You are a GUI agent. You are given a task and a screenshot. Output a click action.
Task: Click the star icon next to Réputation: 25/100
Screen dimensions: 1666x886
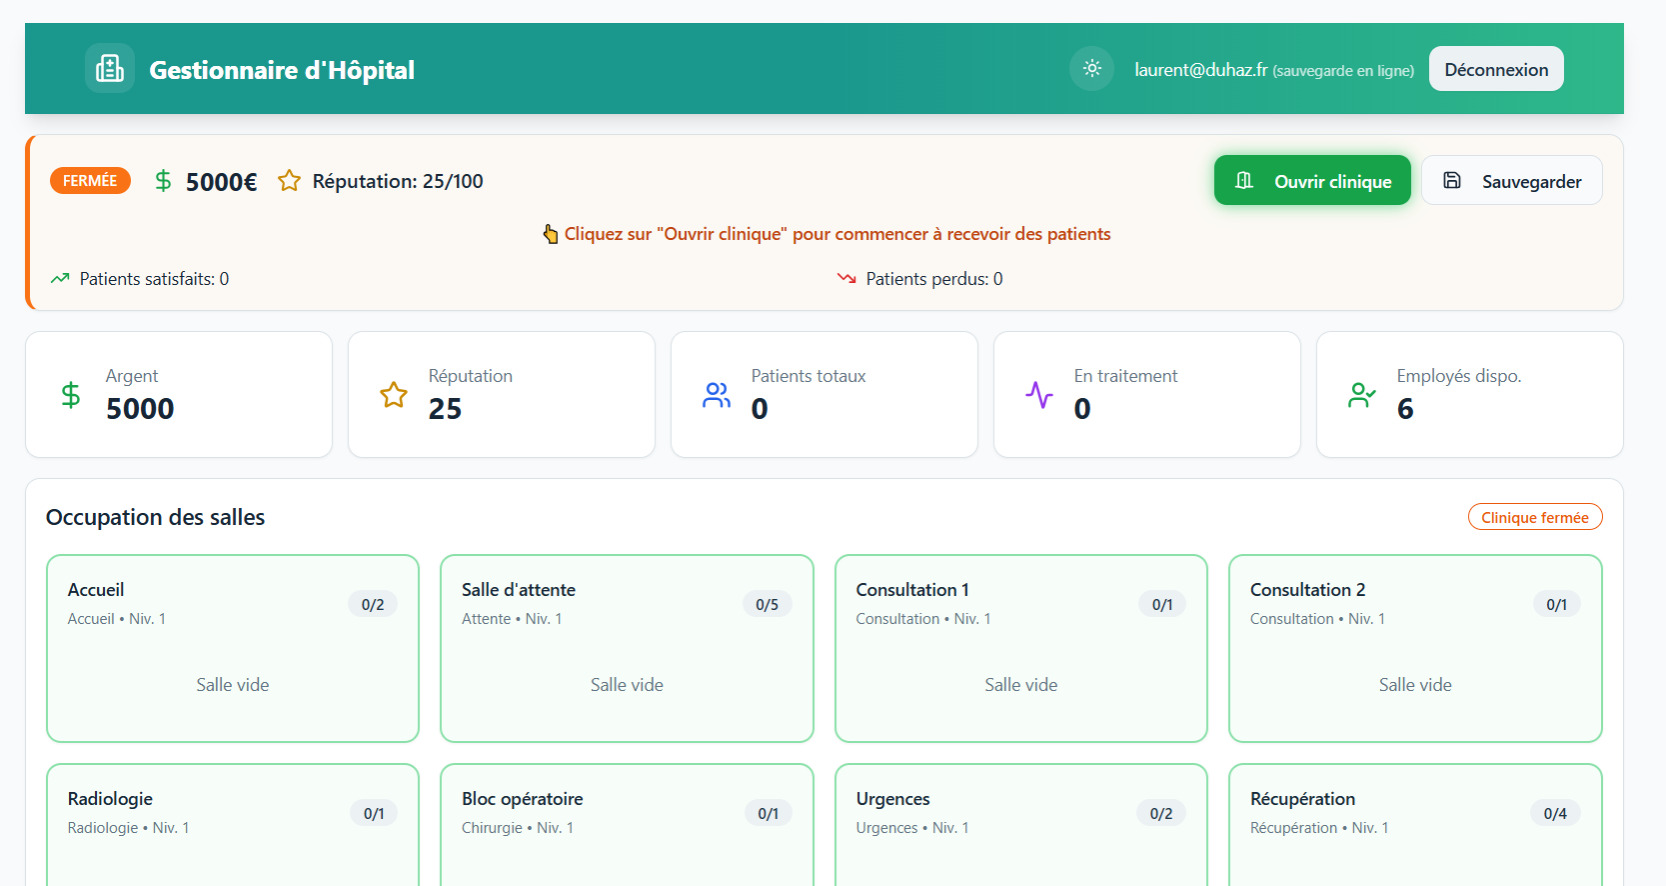(x=289, y=181)
